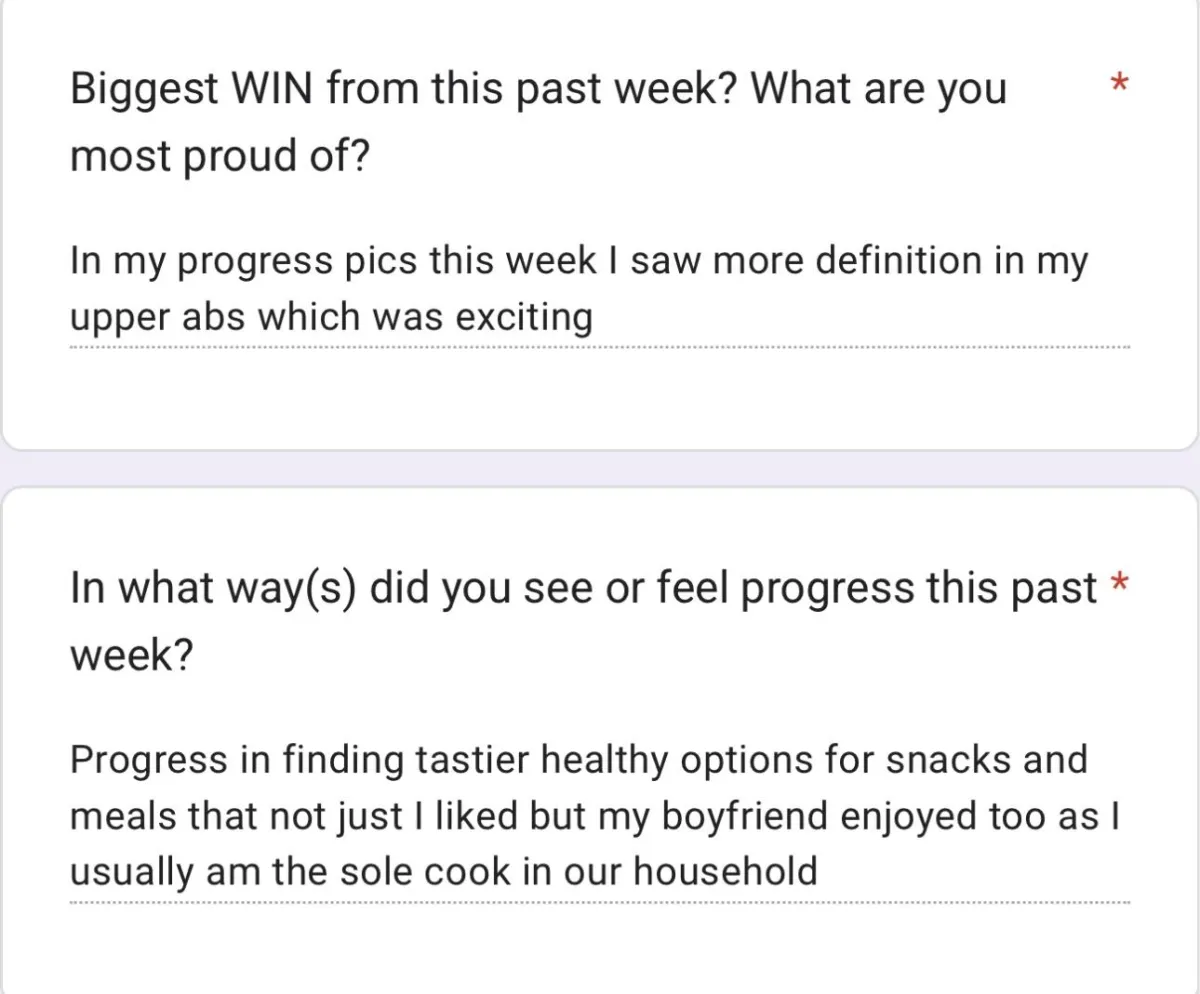Image resolution: width=1200 pixels, height=994 pixels.
Task: Focus the answer field mentioning upper abs
Action: [x=599, y=290]
